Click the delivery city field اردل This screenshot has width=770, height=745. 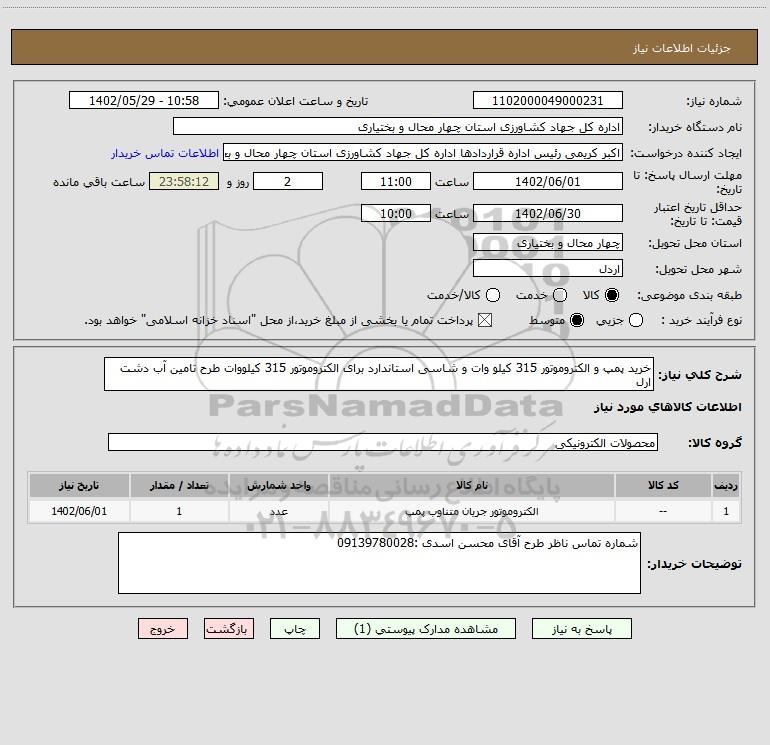click(548, 268)
